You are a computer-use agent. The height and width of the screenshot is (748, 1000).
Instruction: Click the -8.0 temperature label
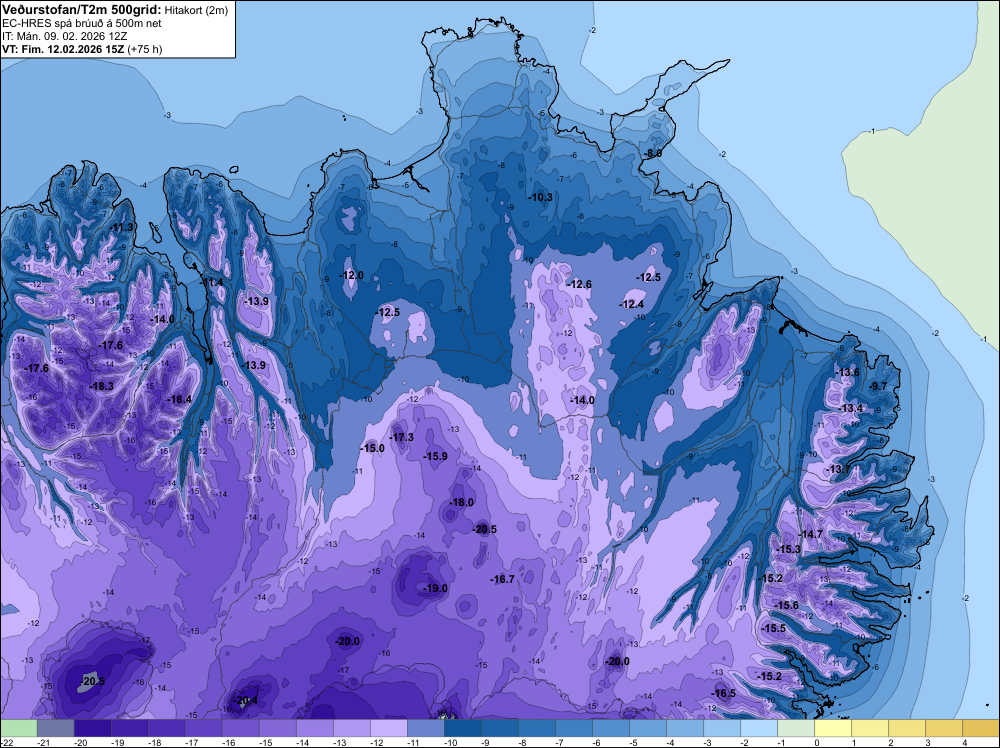(653, 154)
